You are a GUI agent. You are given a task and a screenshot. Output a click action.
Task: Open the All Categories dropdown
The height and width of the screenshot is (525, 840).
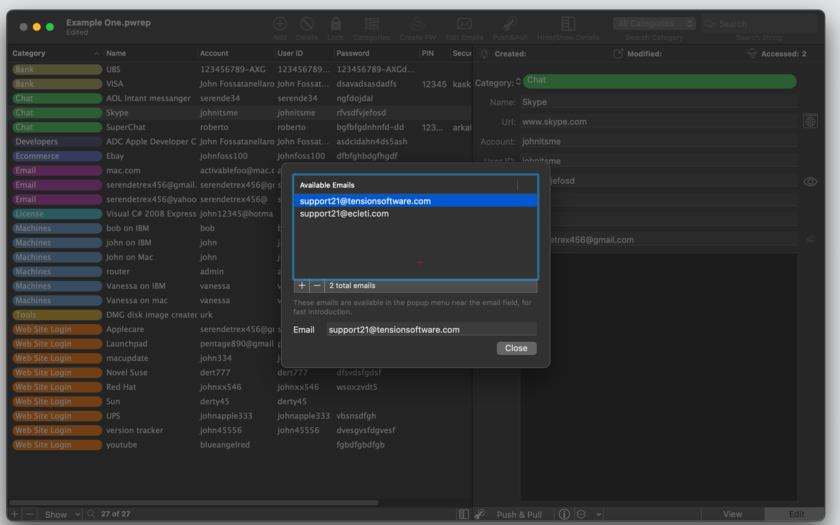[654, 24]
